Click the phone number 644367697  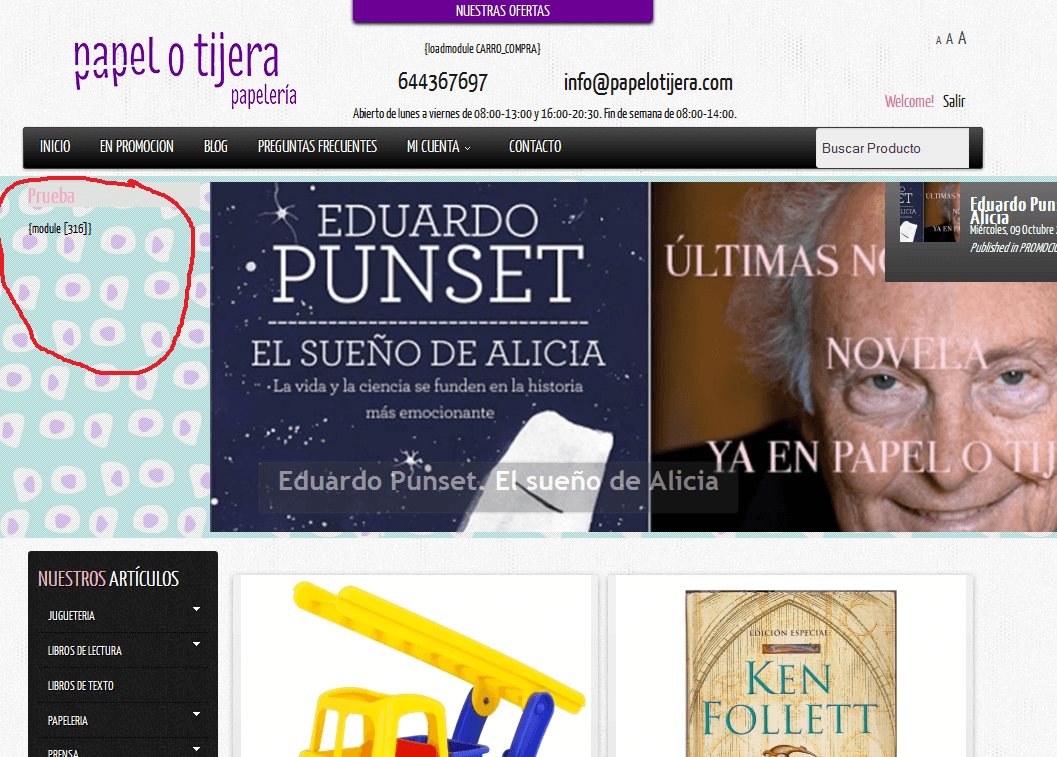pos(442,82)
